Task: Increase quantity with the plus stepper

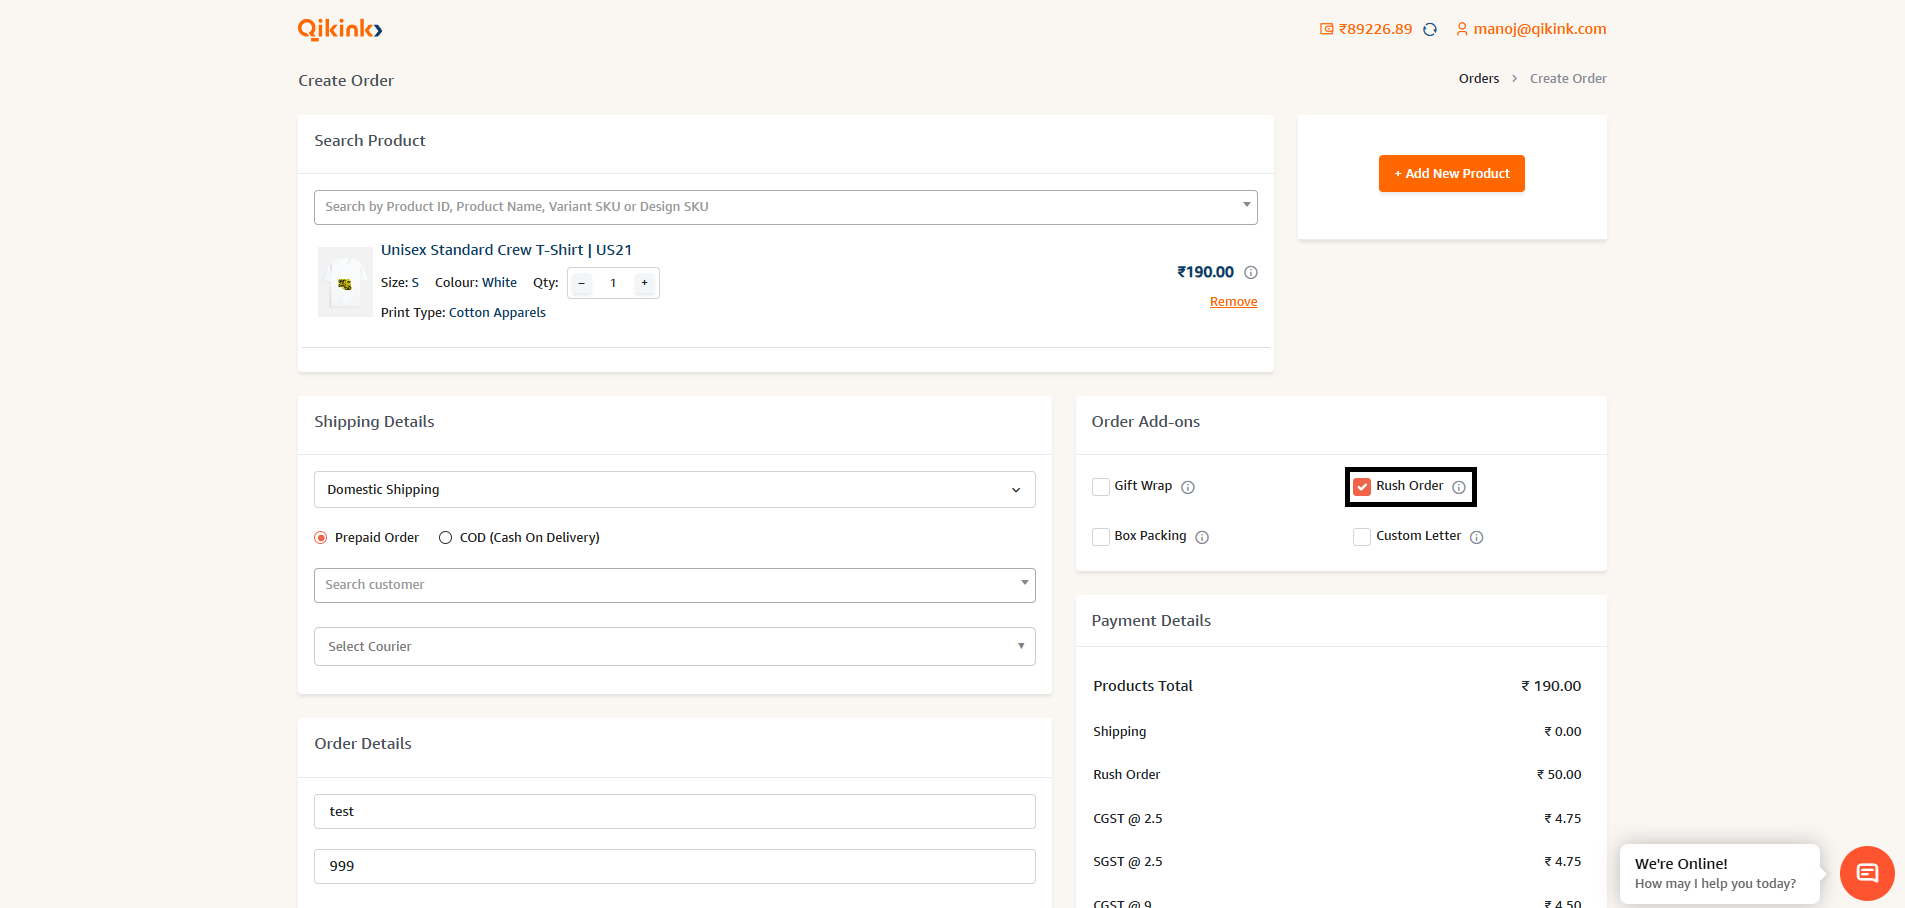Action: [644, 283]
